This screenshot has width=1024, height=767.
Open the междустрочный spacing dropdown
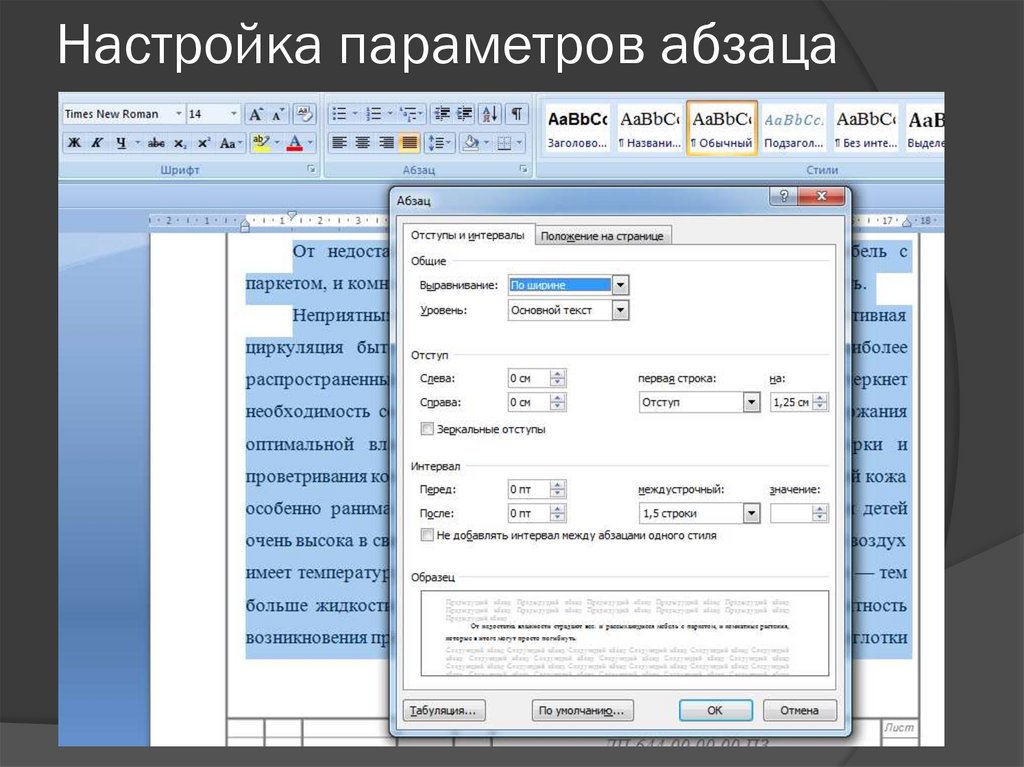[x=751, y=513]
